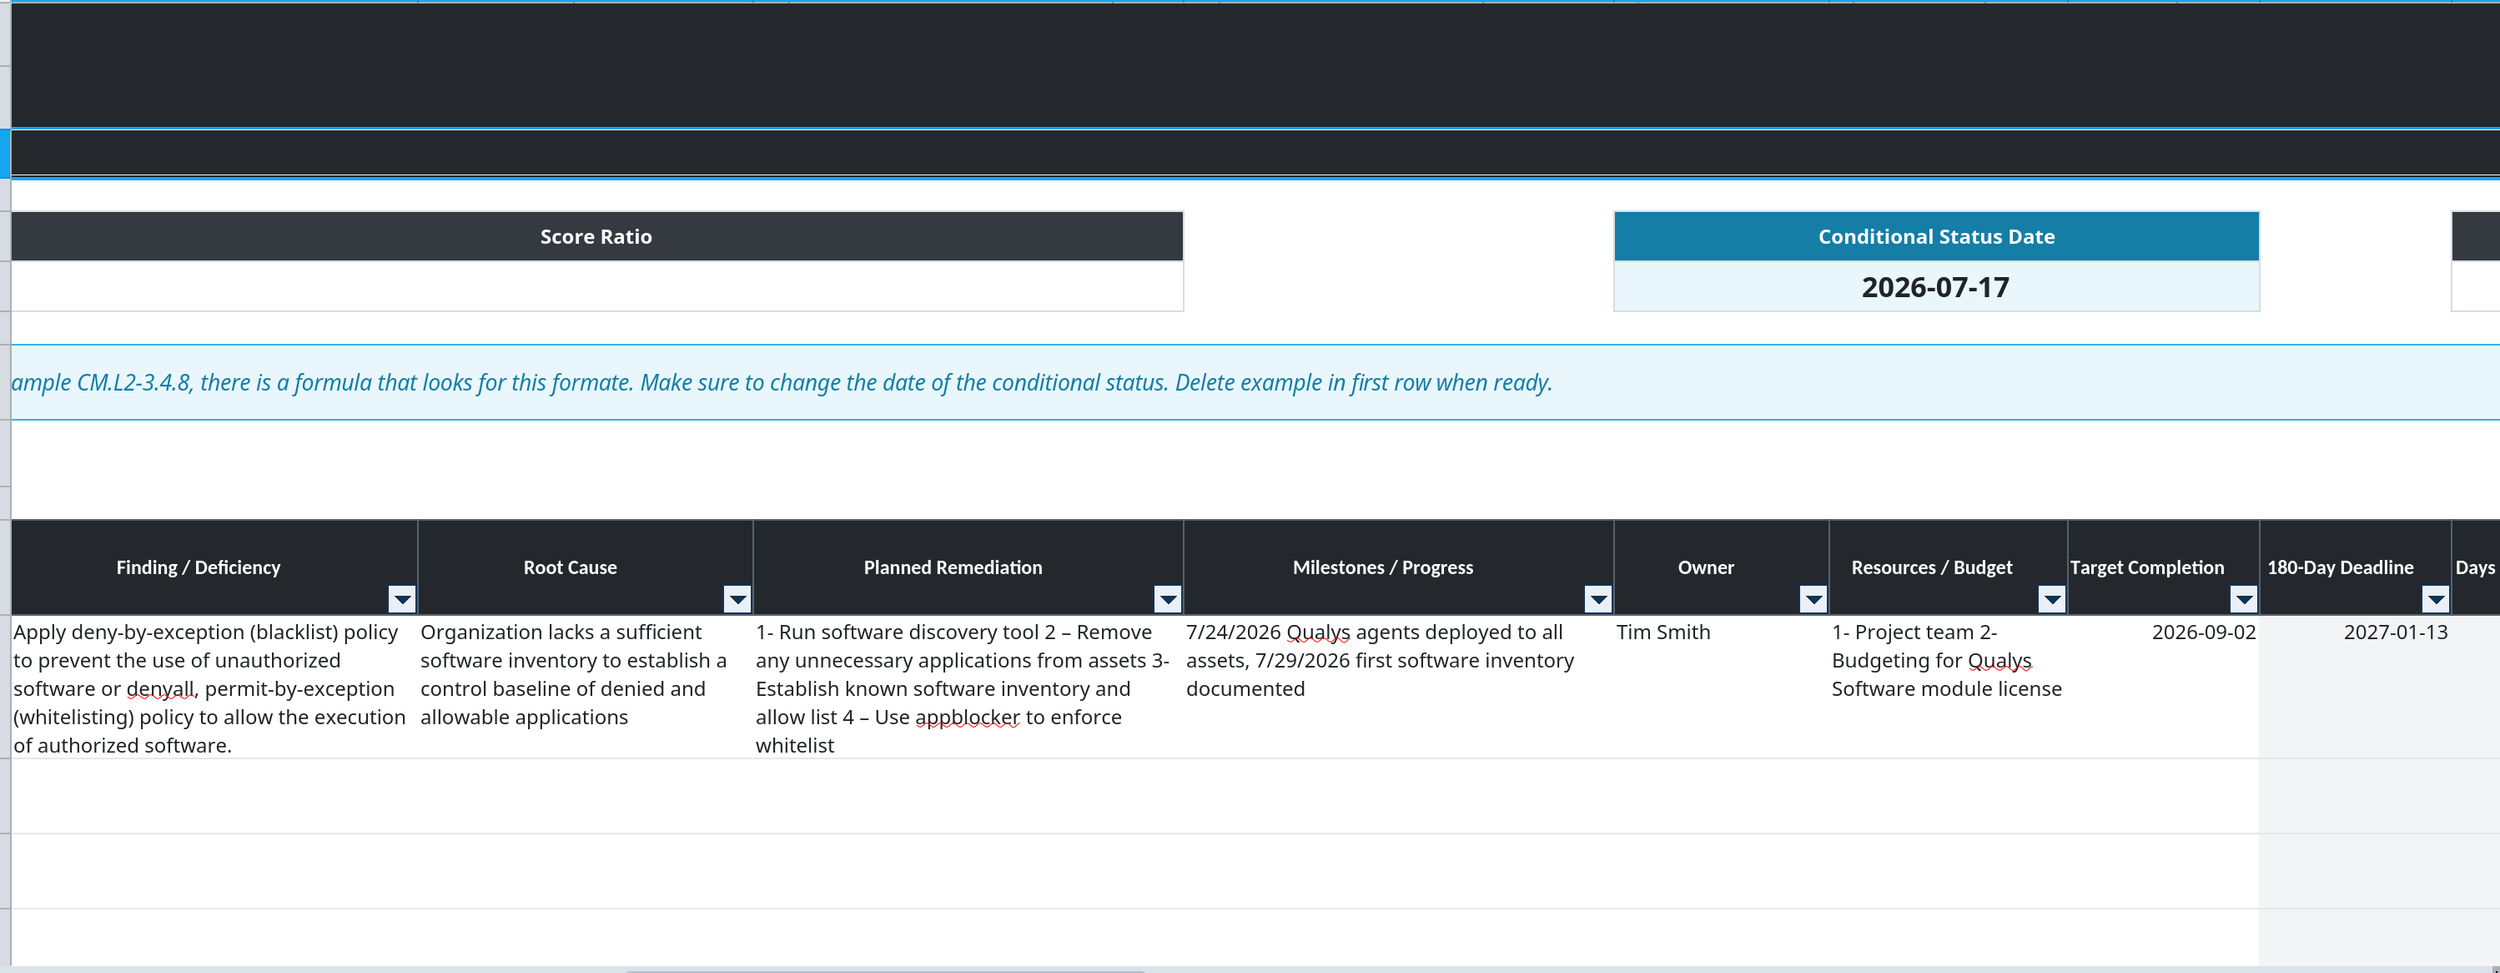Open the Root Cause filter dropdown
Viewport: 2500px width, 973px height.
(737, 599)
